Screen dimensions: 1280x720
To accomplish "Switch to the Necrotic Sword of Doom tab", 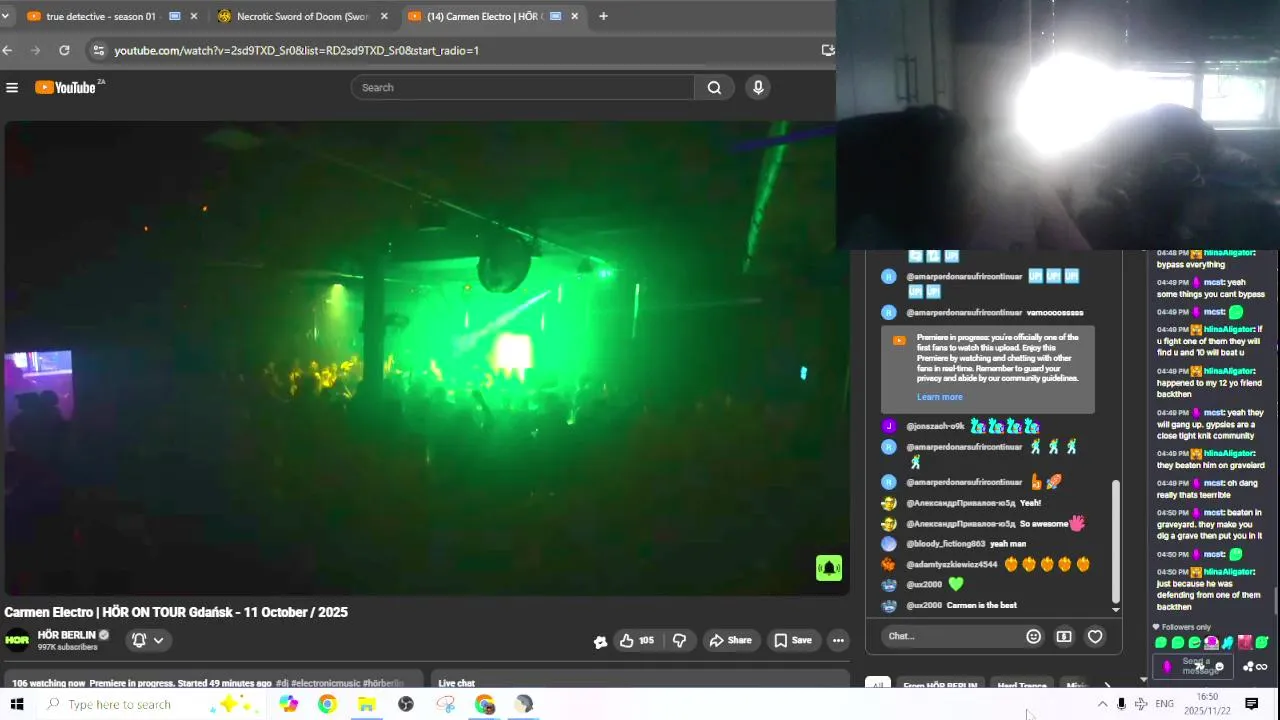I will (x=302, y=16).
